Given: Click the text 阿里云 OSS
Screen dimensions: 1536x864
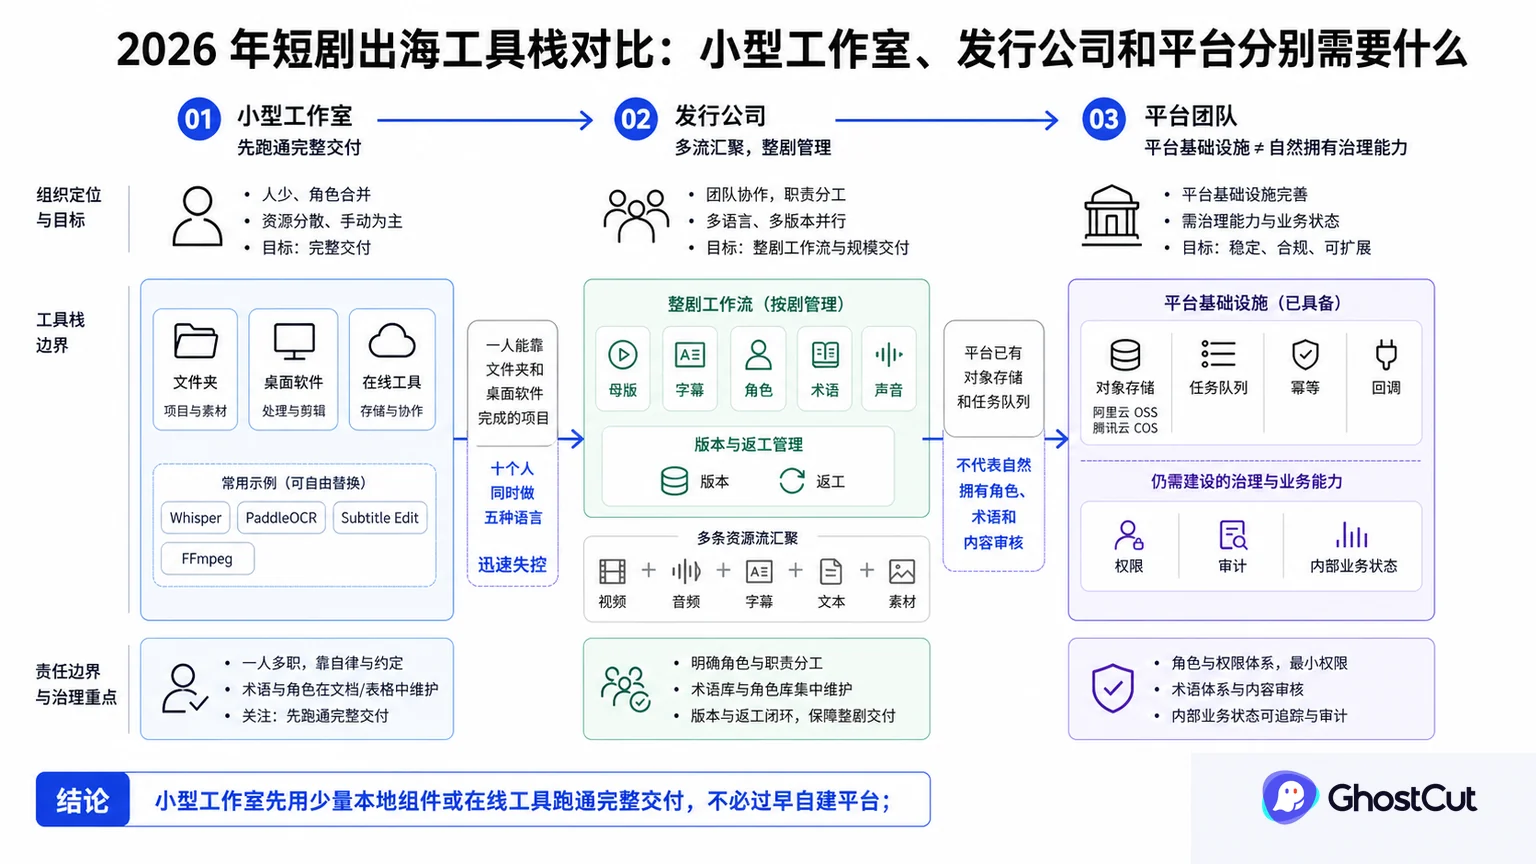Looking at the screenshot, I should [1125, 412].
